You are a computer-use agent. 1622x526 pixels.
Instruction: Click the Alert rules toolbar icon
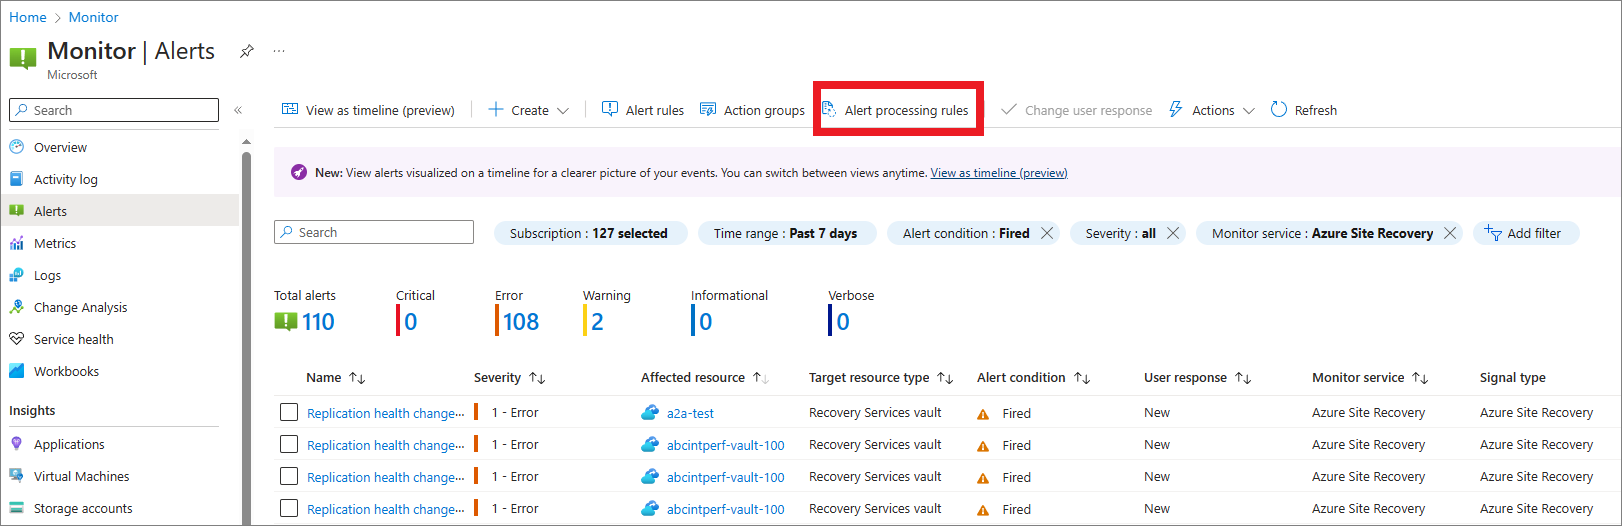(x=610, y=109)
